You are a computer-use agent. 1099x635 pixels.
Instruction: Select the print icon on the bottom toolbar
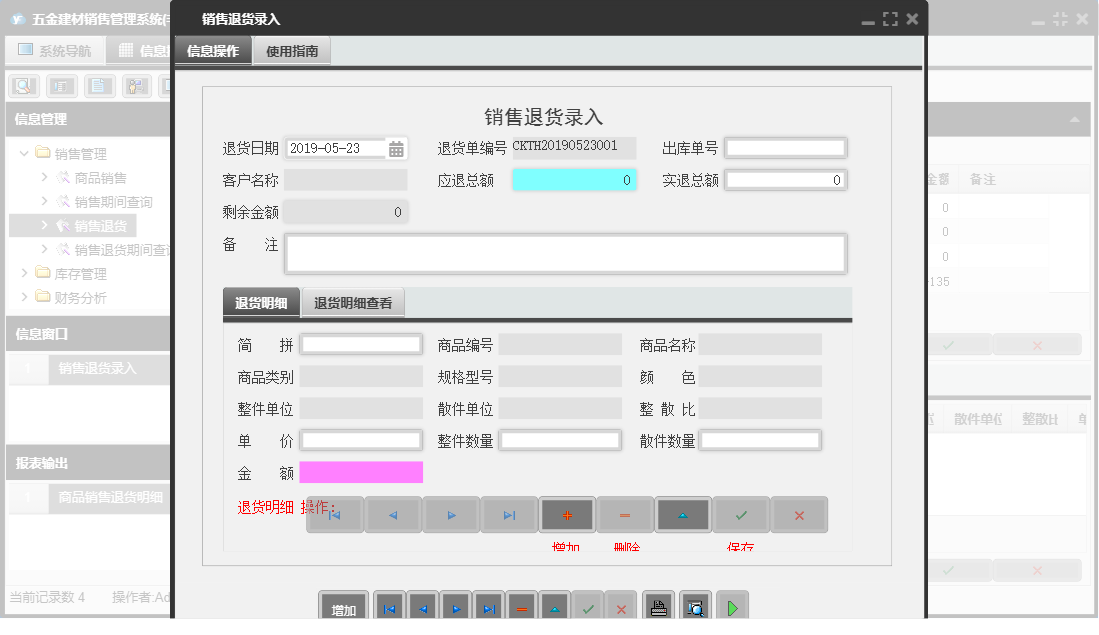point(658,605)
